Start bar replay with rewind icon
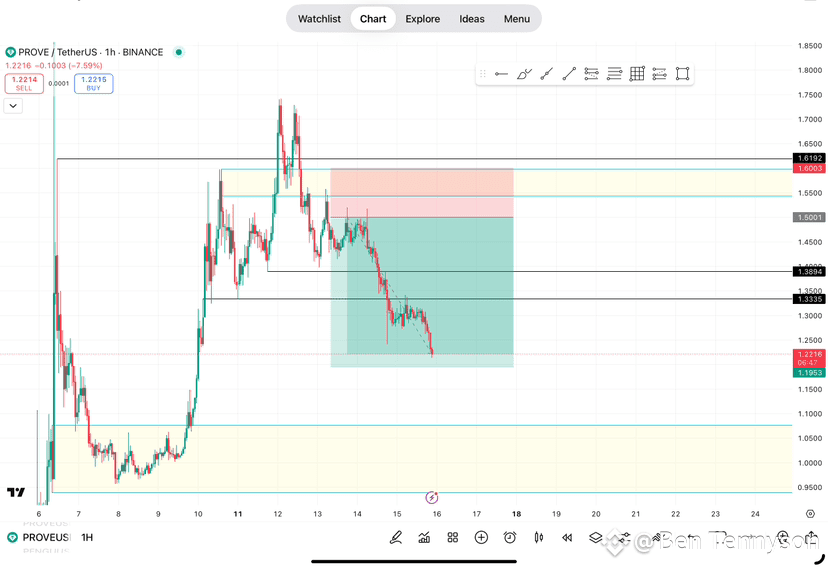This screenshot has height=568, width=828. tap(567, 537)
